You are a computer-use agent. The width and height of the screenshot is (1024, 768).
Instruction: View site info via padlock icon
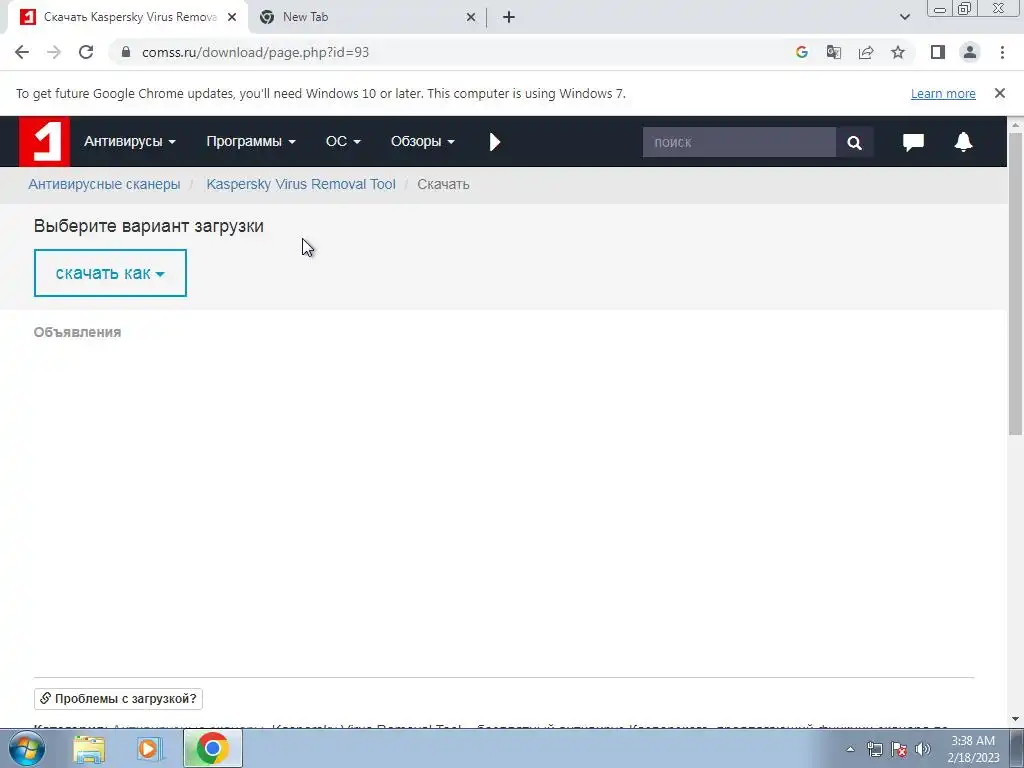coord(126,52)
